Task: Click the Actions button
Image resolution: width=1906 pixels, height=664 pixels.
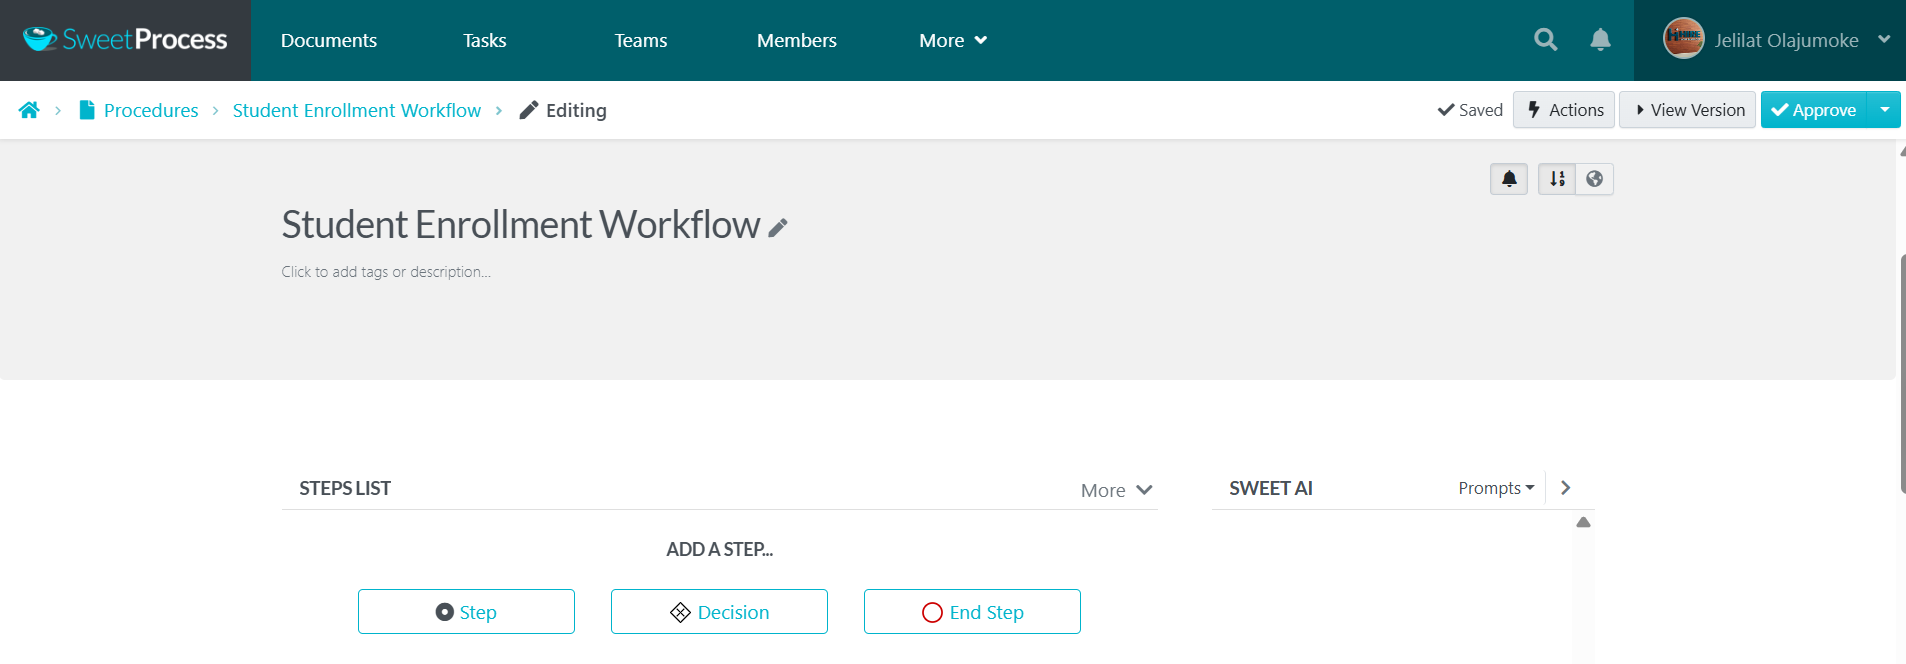Action: (x=1564, y=110)
